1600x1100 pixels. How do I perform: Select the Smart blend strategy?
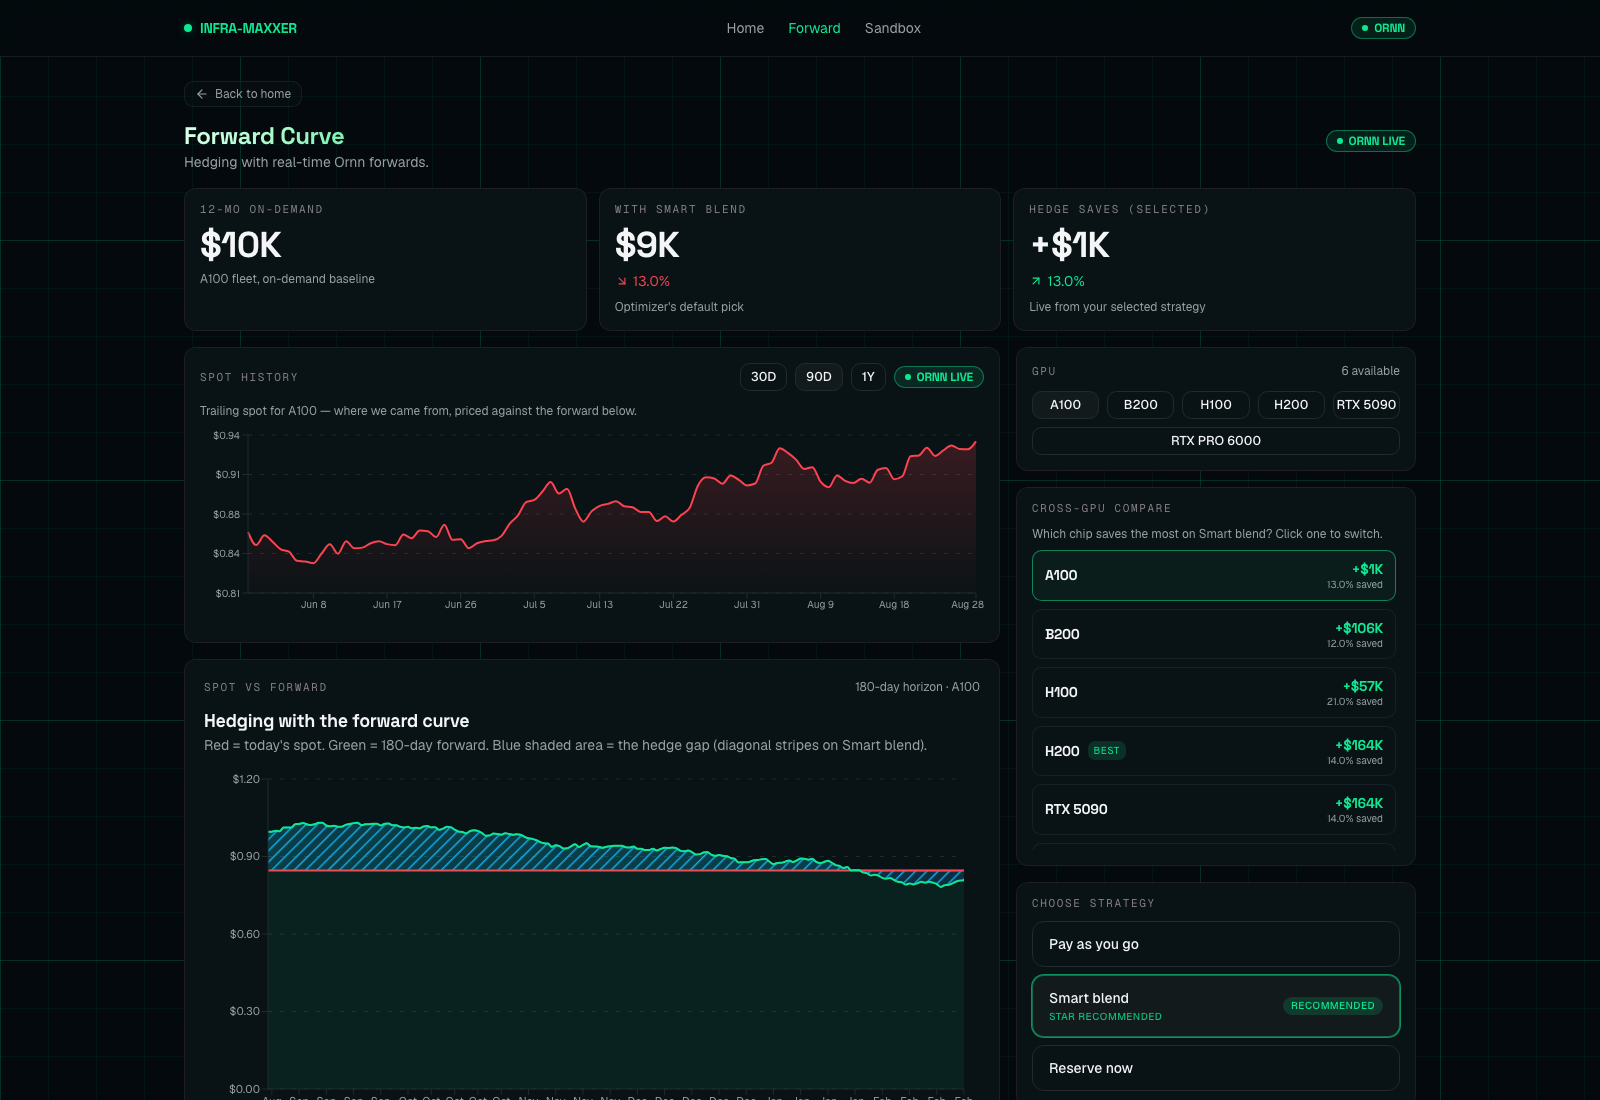point(1216,1006)
